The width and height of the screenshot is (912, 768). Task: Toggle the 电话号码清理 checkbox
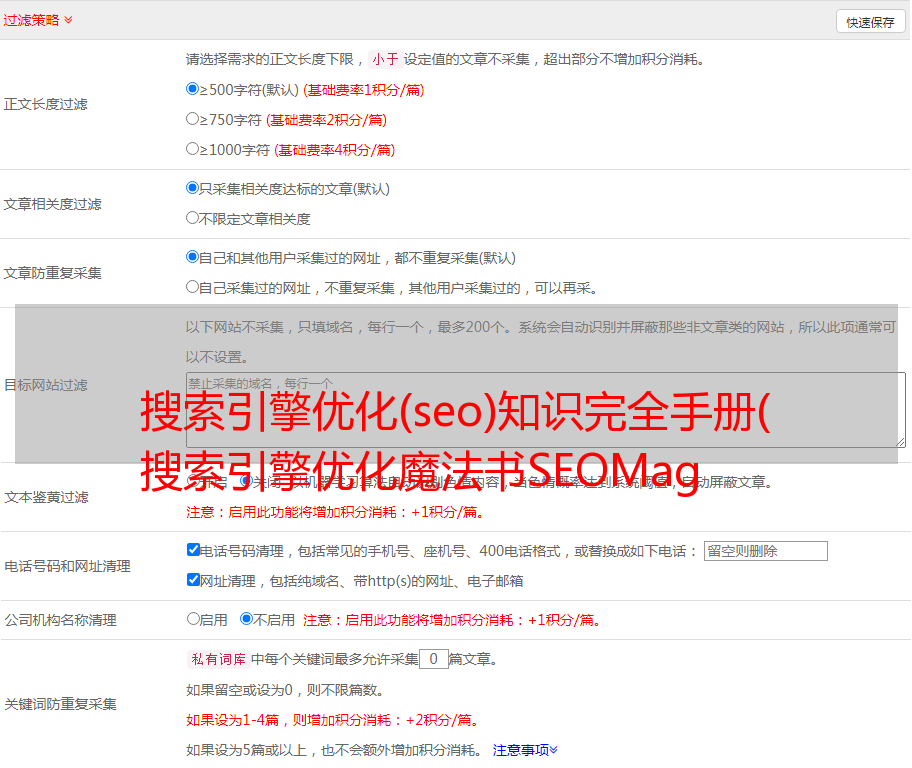pos(193,550)
